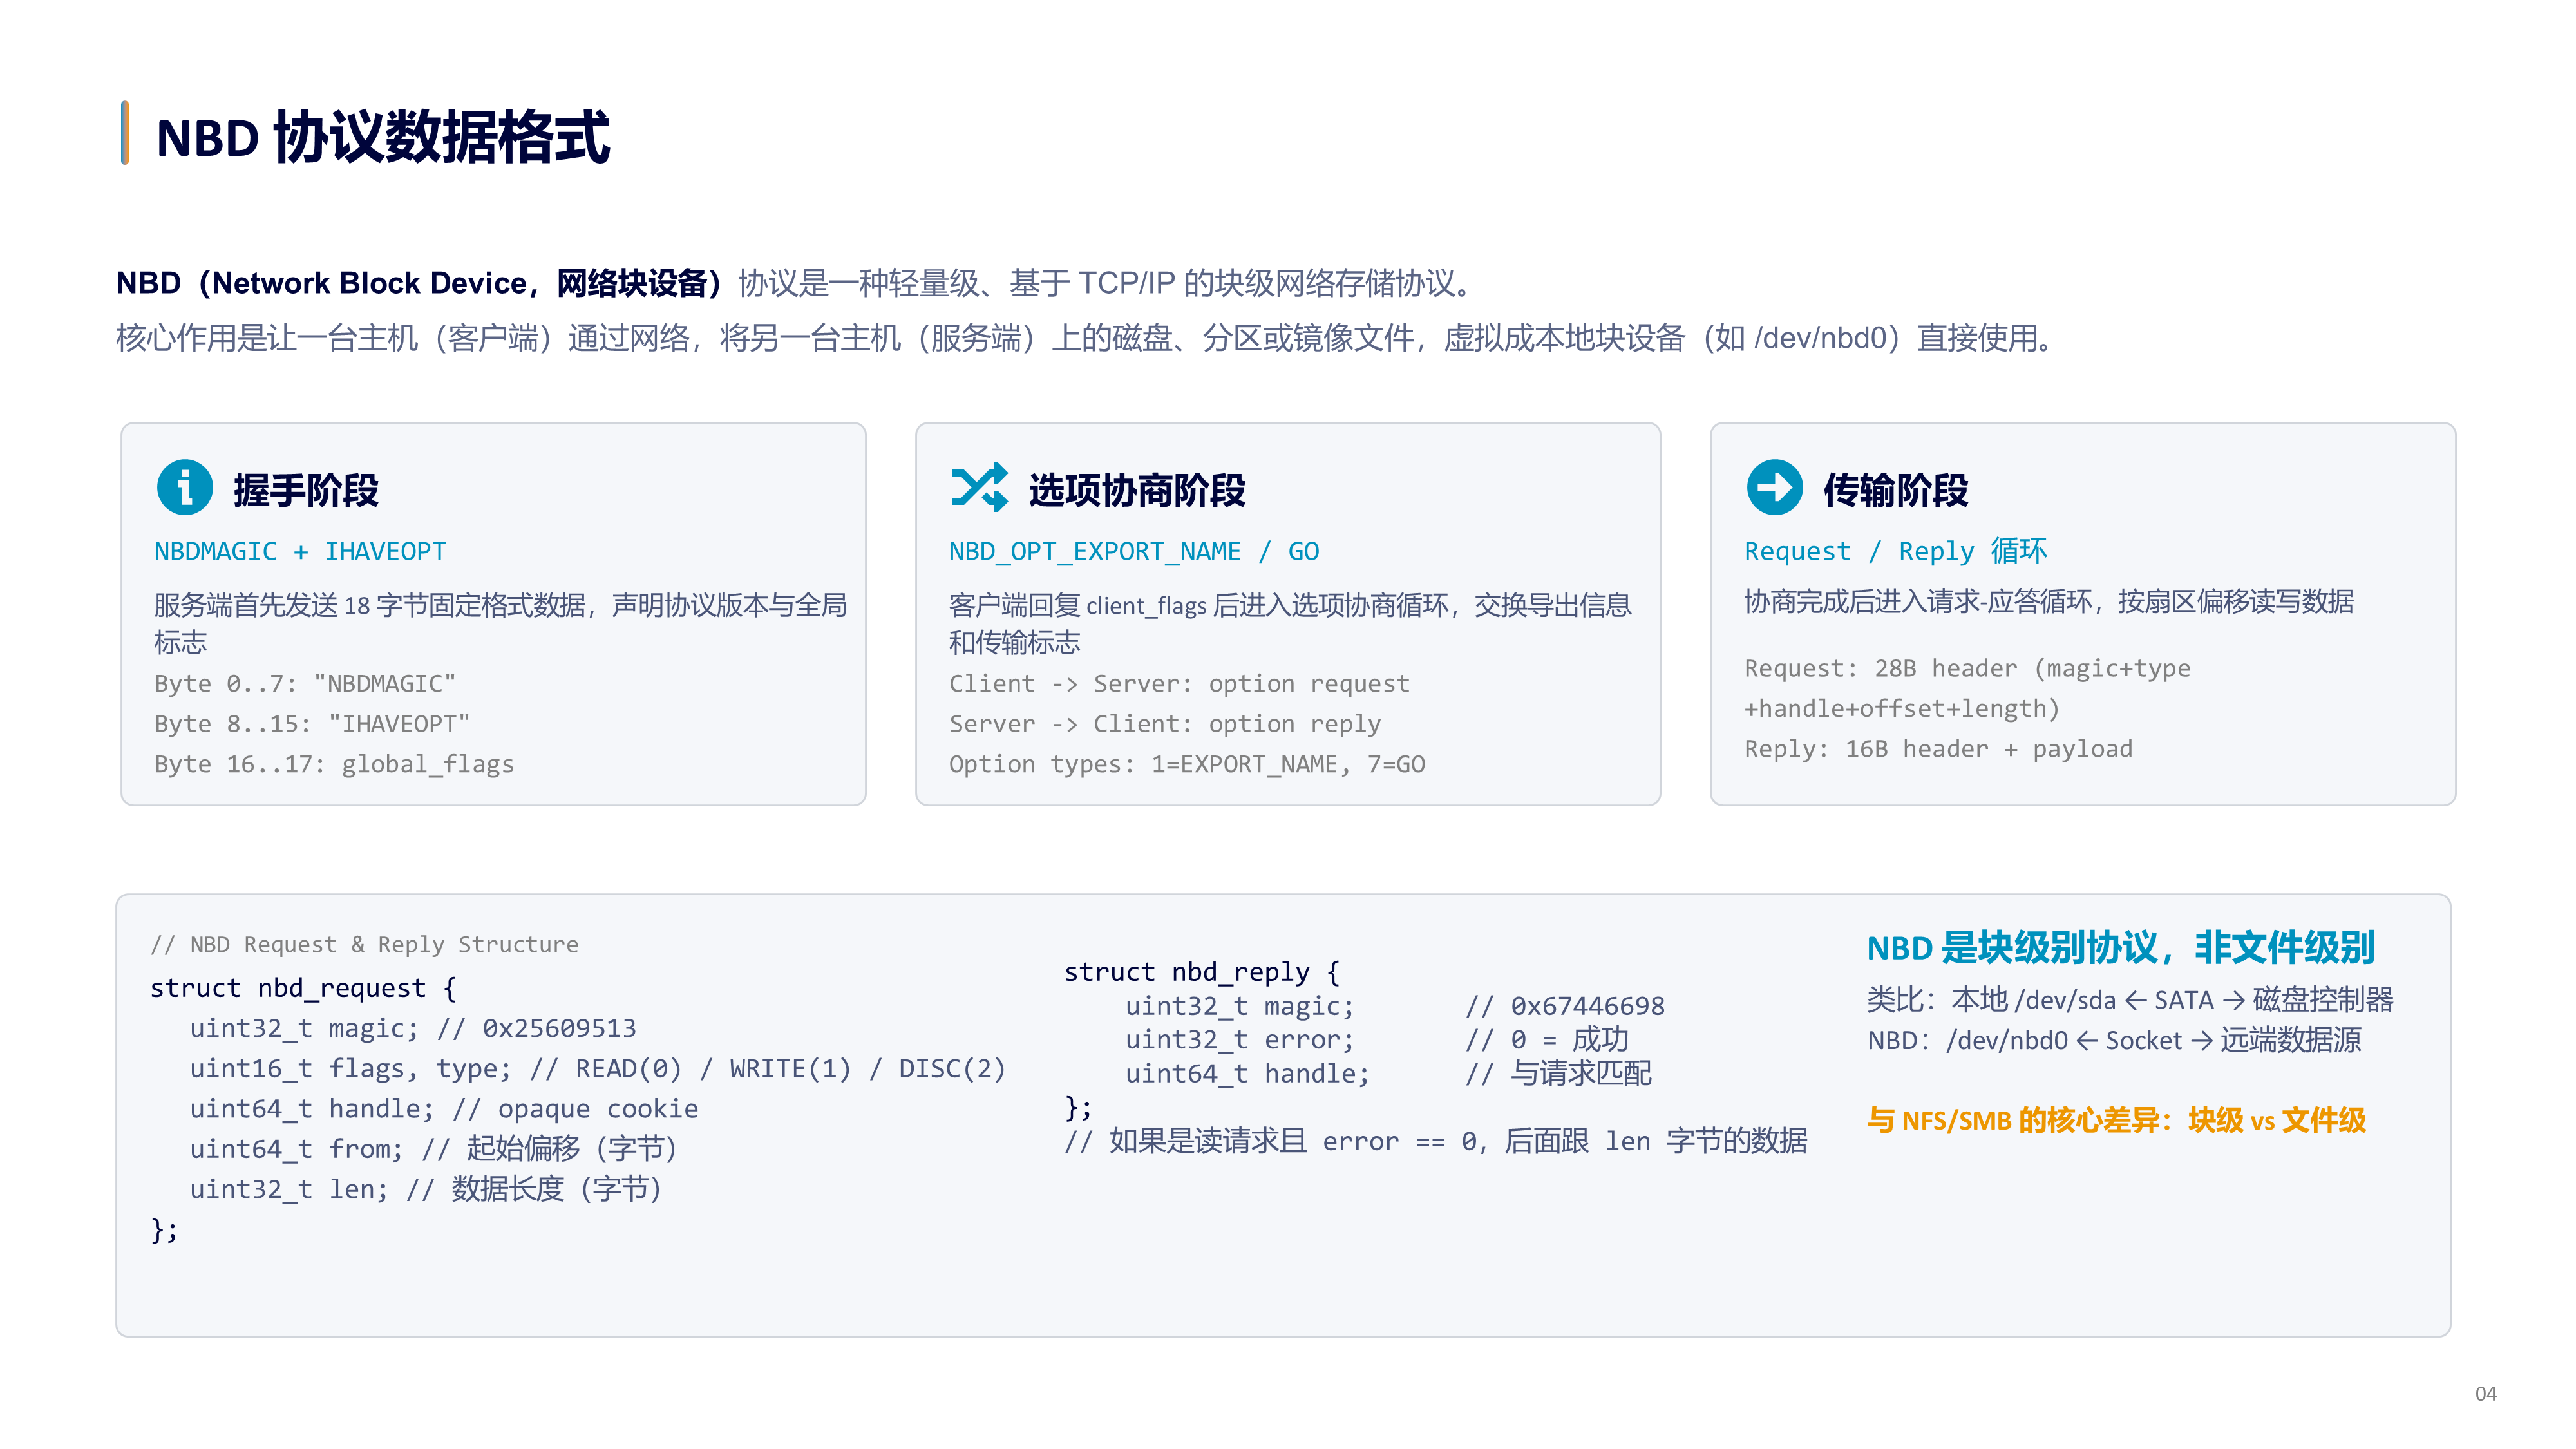This screenshot has width=2576, height=1449.
Task: Click the vertical accent bar next to title
Action: coord(125,133)
